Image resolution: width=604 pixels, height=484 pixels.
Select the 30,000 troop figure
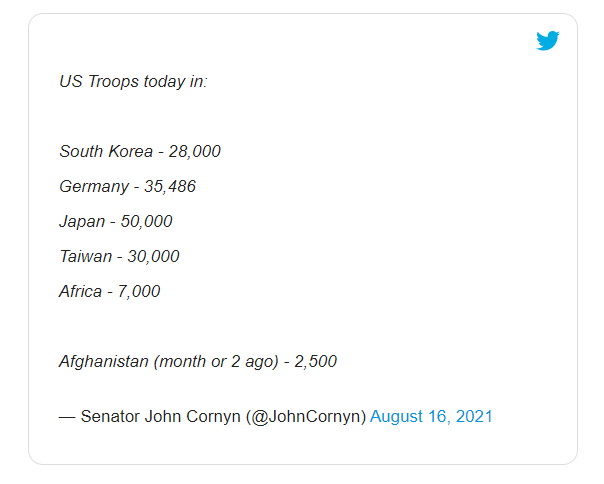(x=153, y=256)
